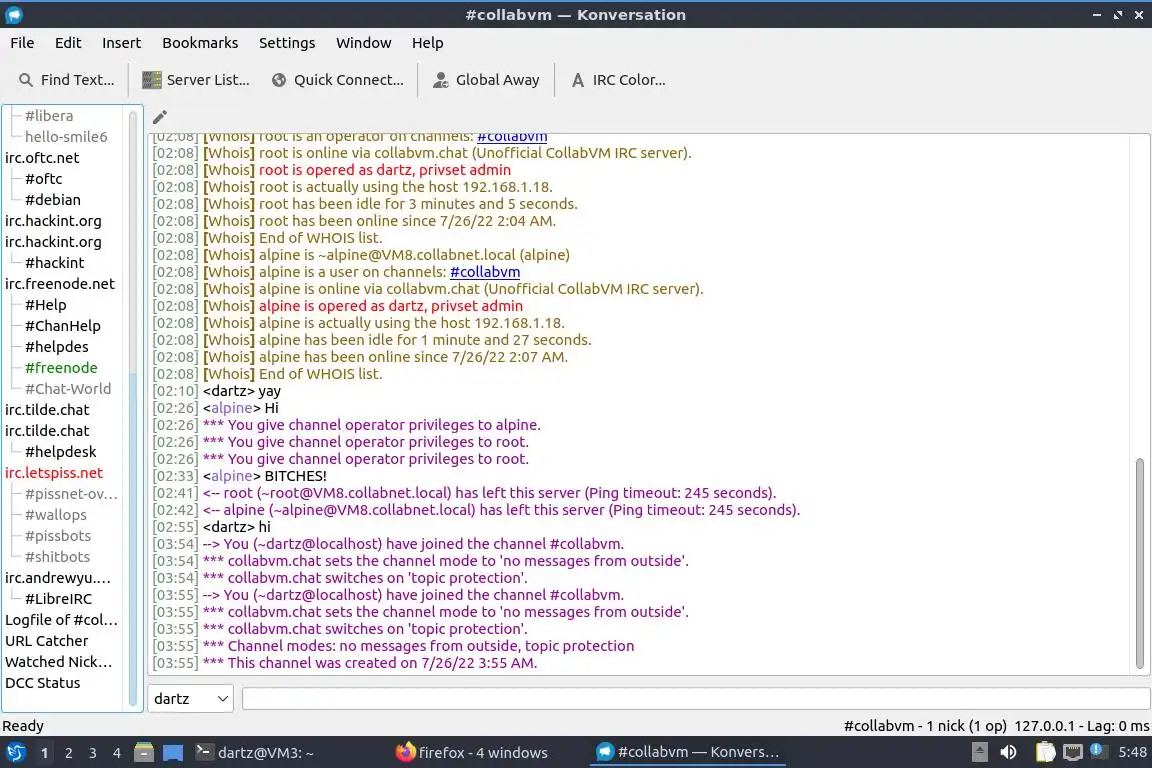Select hello-smile6 in the sidebar

66,137
